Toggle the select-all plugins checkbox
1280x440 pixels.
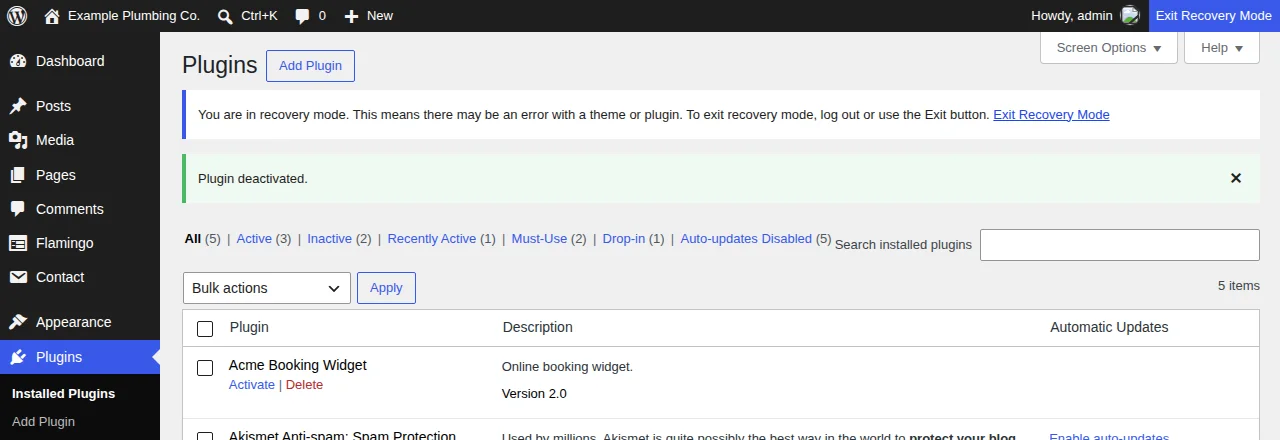pyautogui.click(x=205, y=329)
